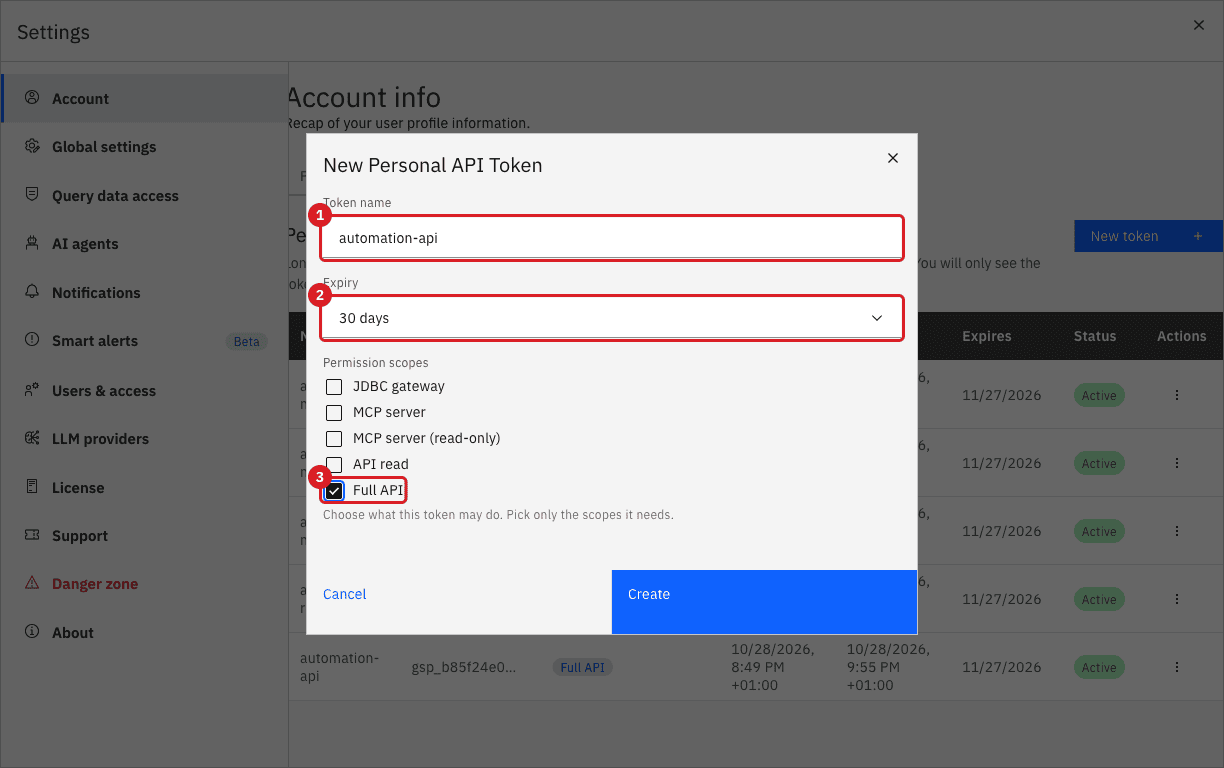Screen dimensions: 1224x768
Task: Open the Support section
Action: point(145,536)
